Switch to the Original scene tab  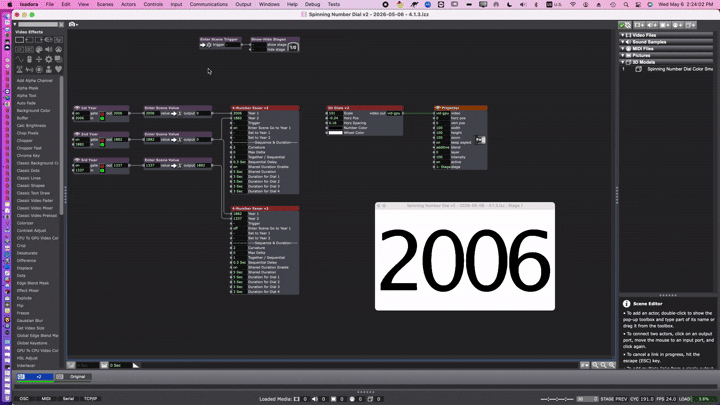coord(78,377)
